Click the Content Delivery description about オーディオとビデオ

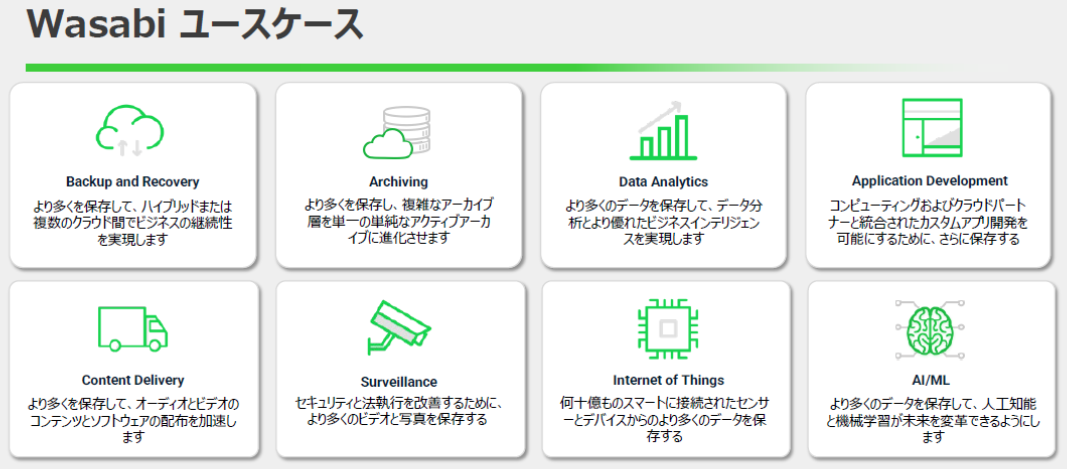tap(133, 420)
